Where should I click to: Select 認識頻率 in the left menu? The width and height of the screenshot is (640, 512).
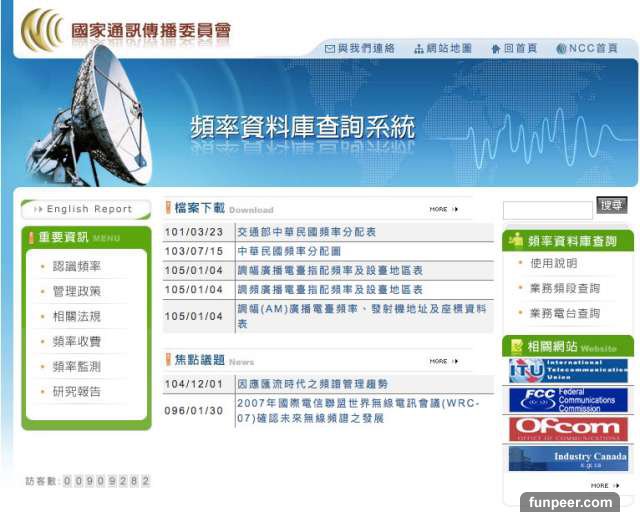click(x=77, y=266)
